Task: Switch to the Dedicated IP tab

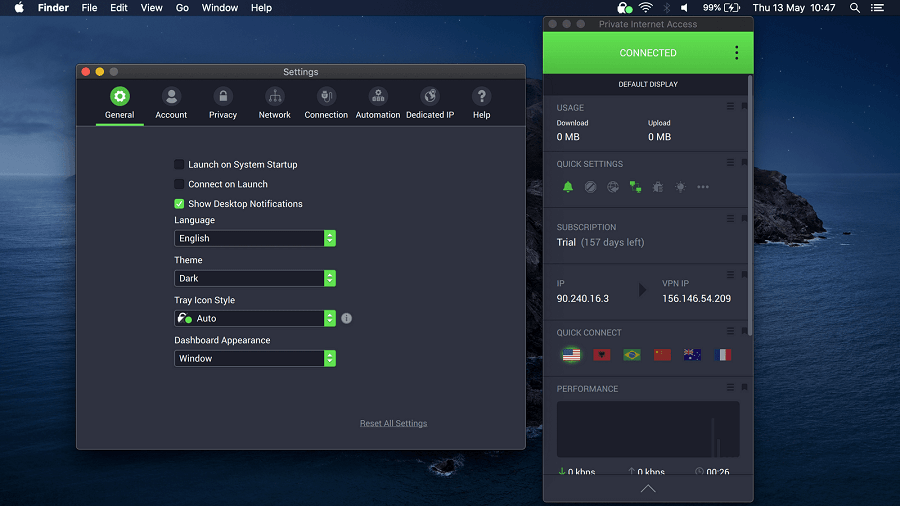Action: [430, 103]
